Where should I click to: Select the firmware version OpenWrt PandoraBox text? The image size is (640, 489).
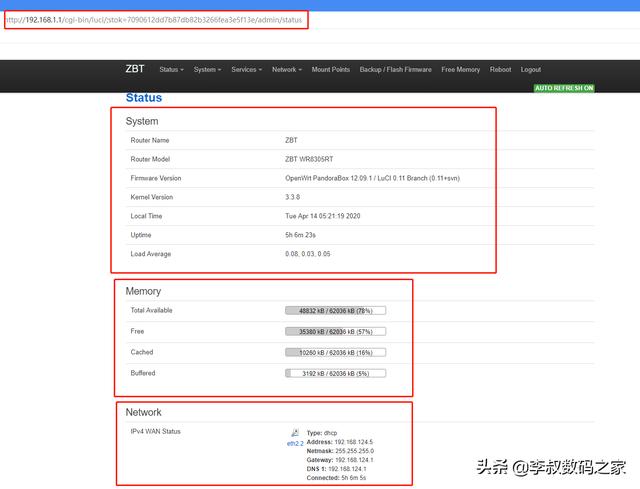(372, 178)
